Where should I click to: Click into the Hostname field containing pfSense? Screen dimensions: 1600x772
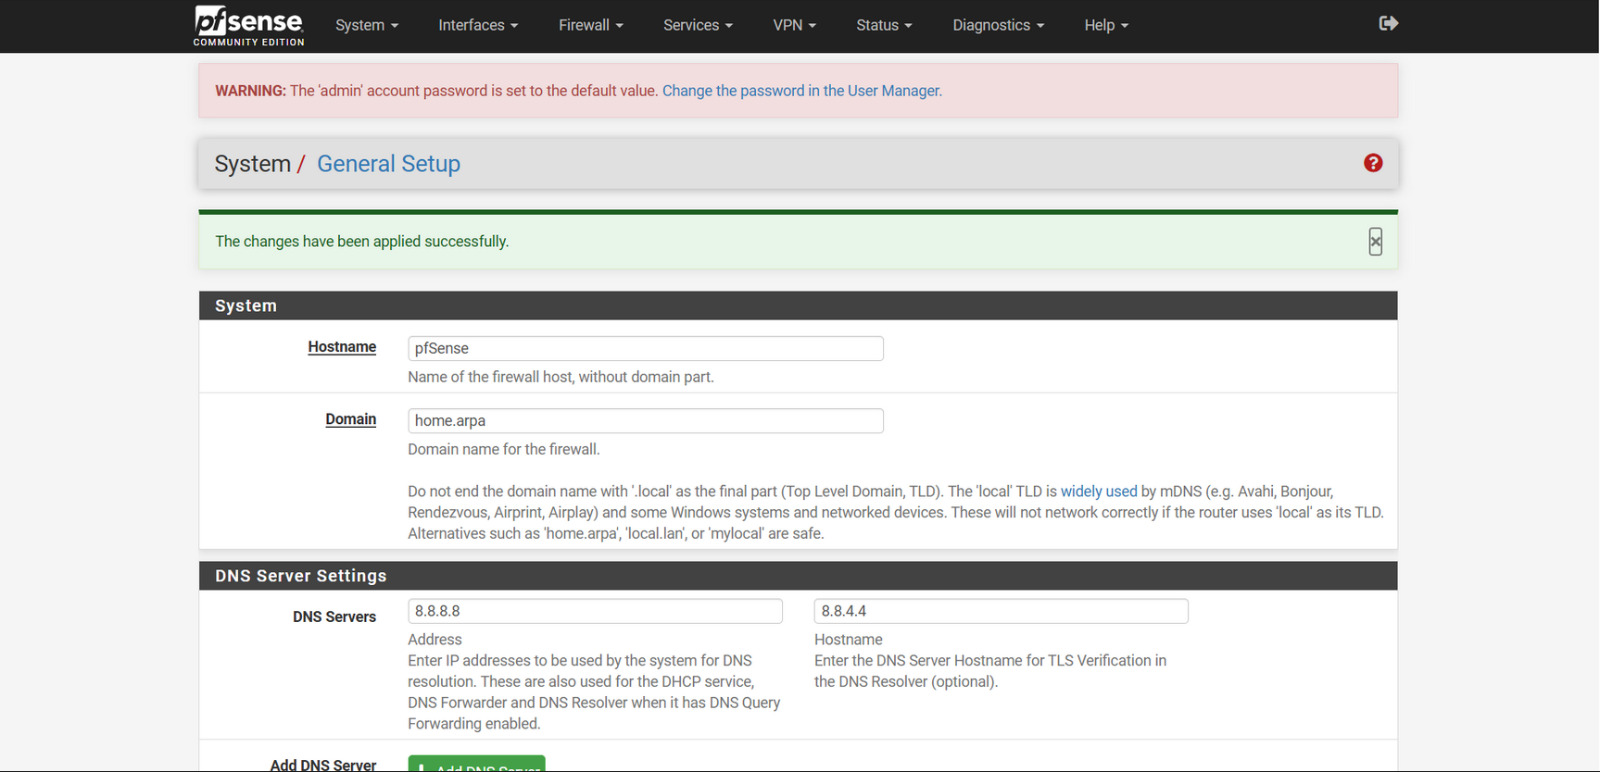coord(645,349)
